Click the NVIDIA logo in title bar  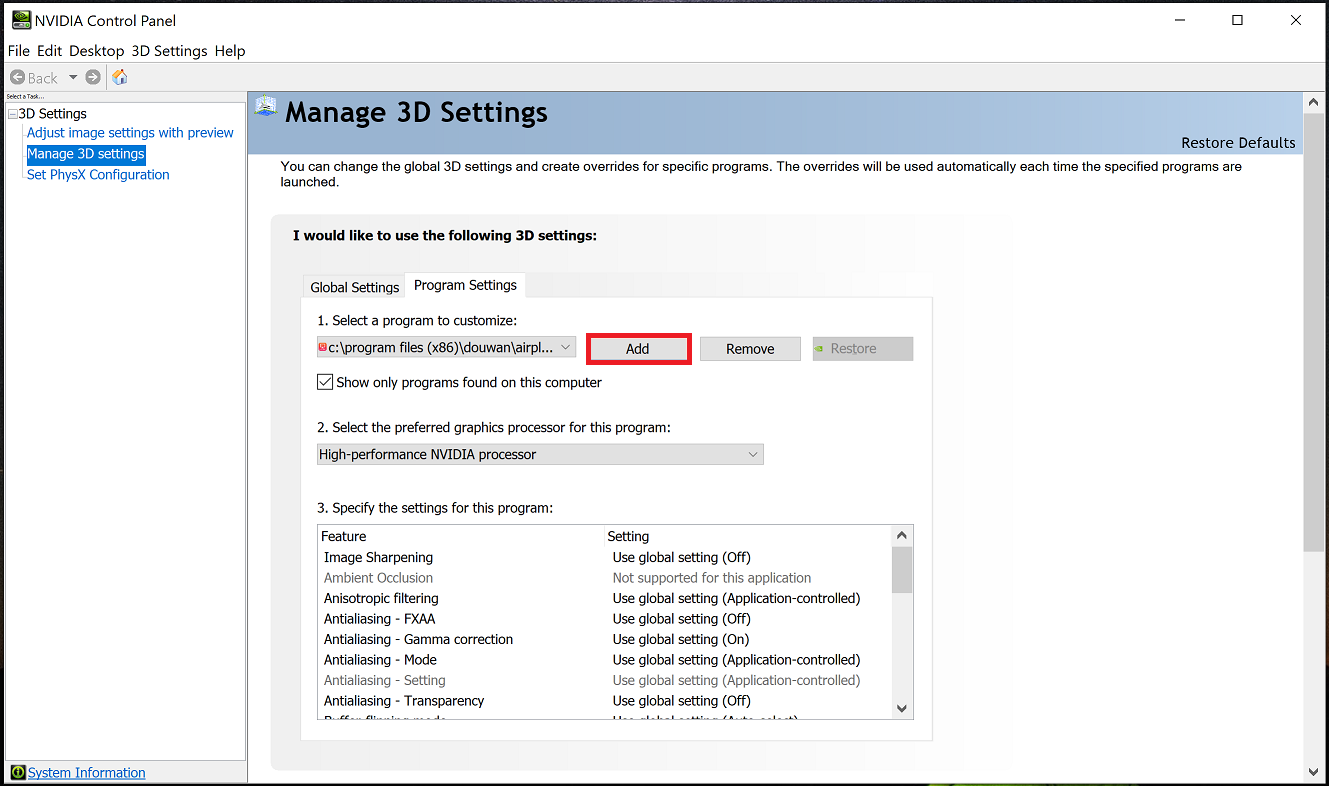coord(20,20)
